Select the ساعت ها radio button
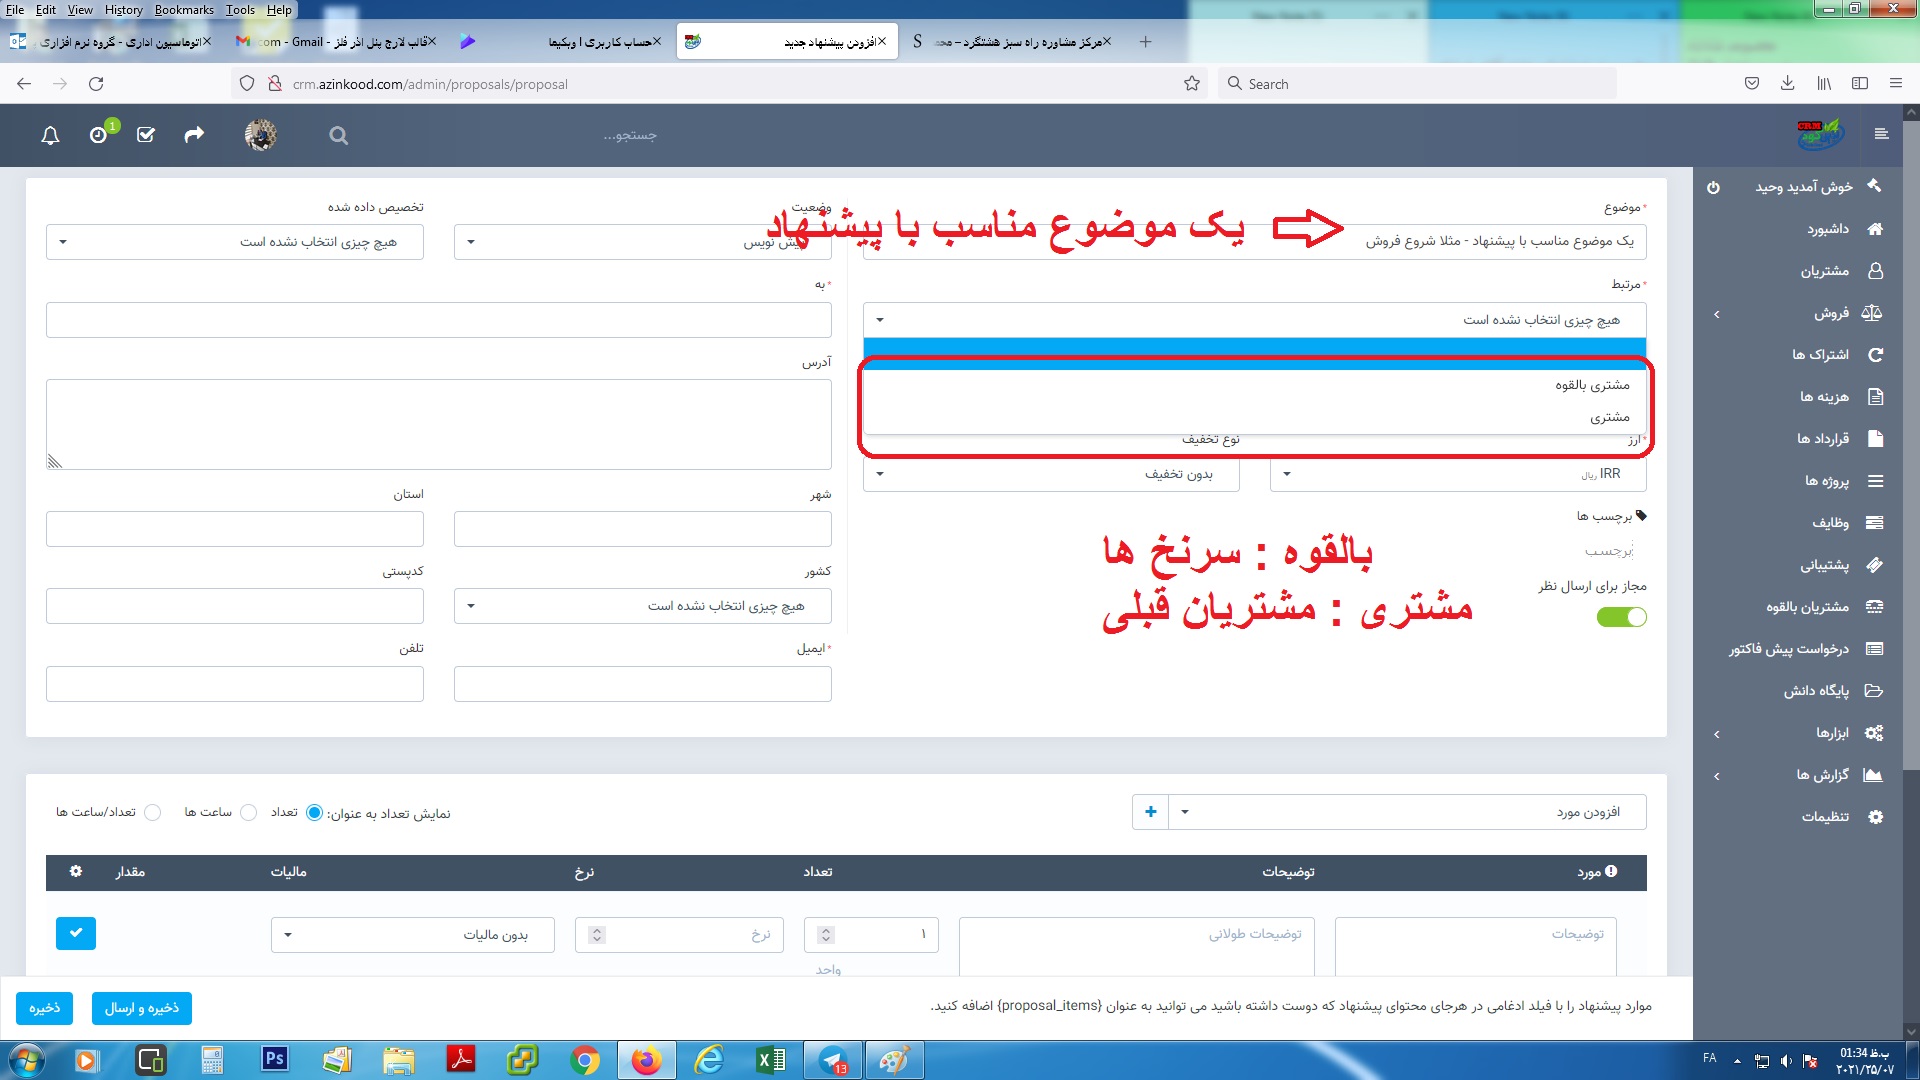Image resolution: width=1920 pixels, height=1080 pixels. tap(249, 813)
